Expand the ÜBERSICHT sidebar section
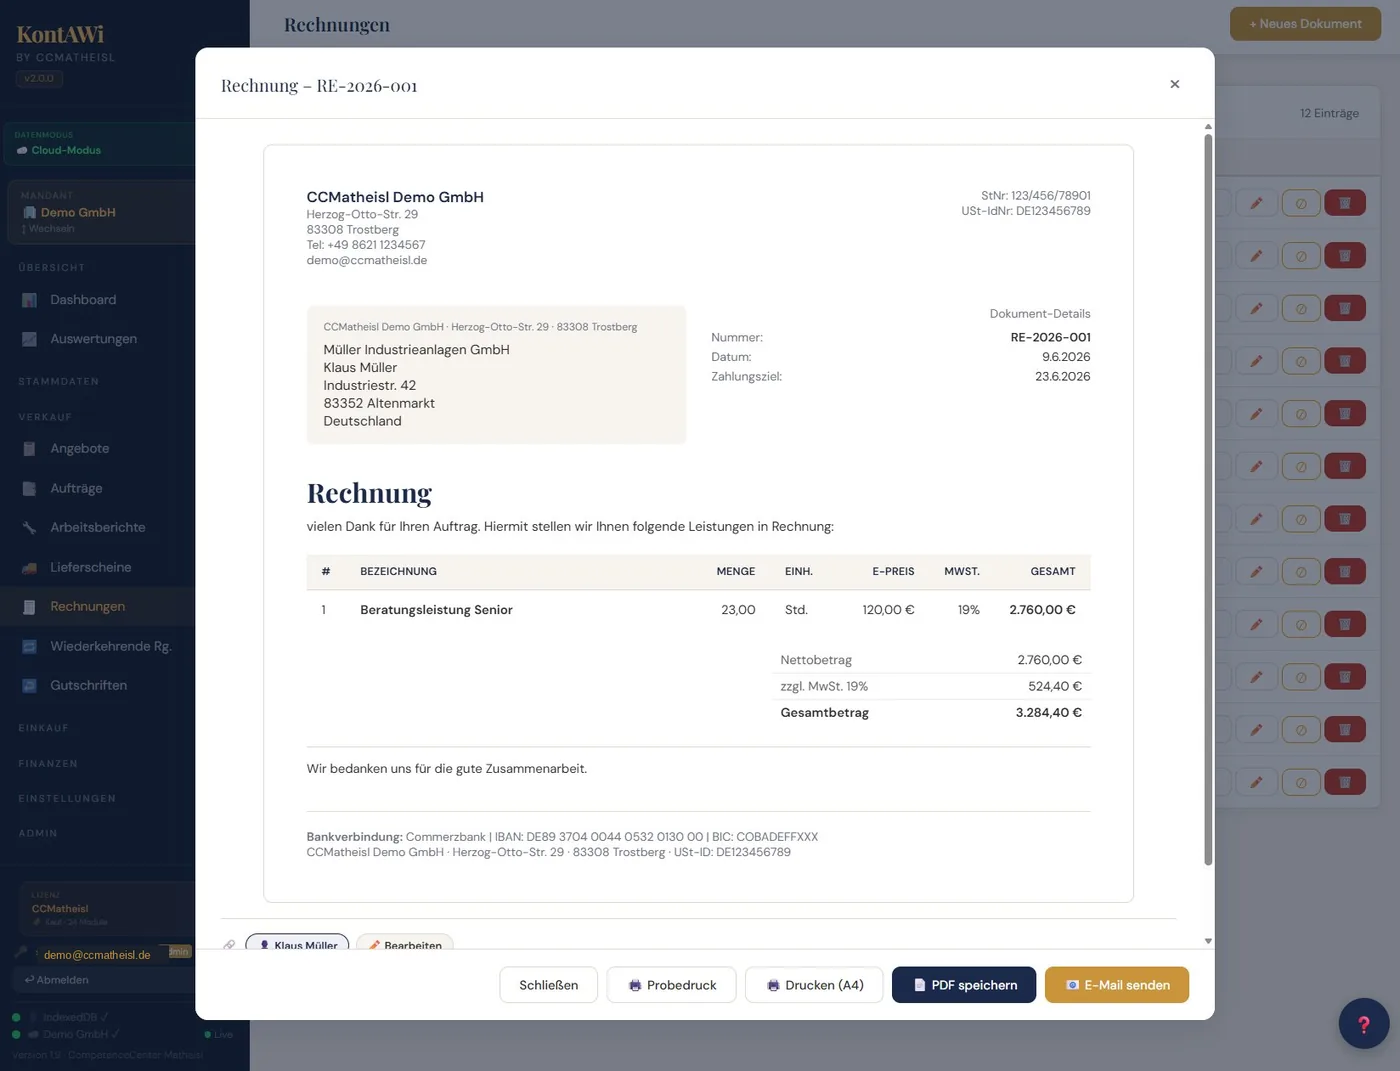 point(51,268)
